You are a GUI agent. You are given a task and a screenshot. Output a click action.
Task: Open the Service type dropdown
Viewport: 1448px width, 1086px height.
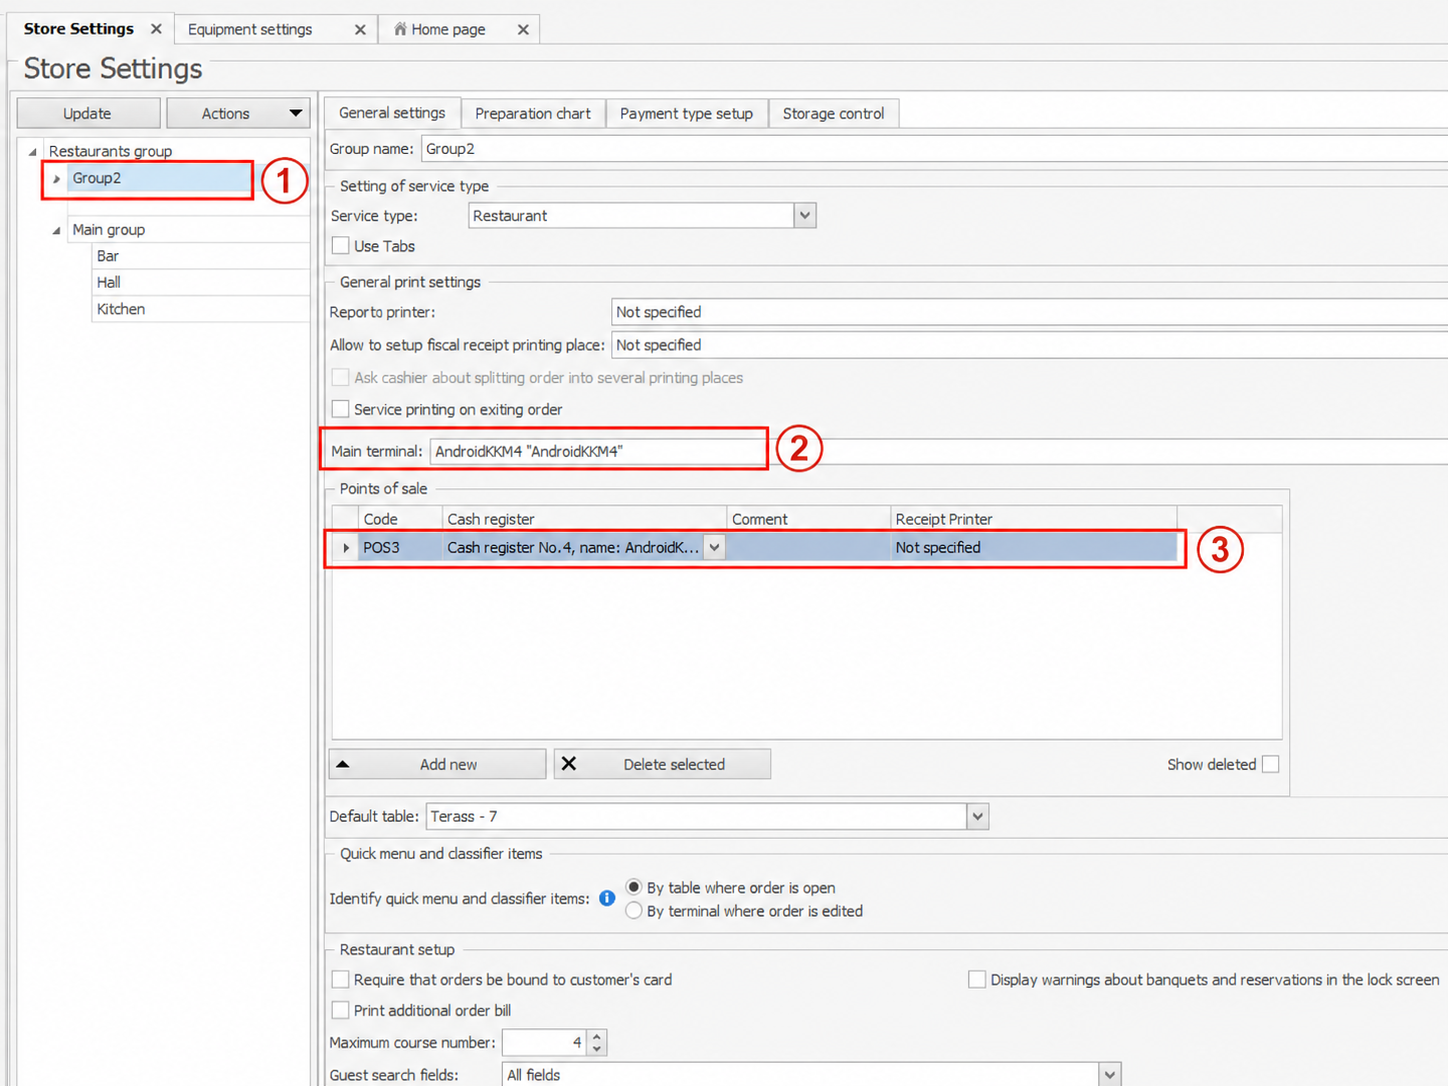(805, 216)
